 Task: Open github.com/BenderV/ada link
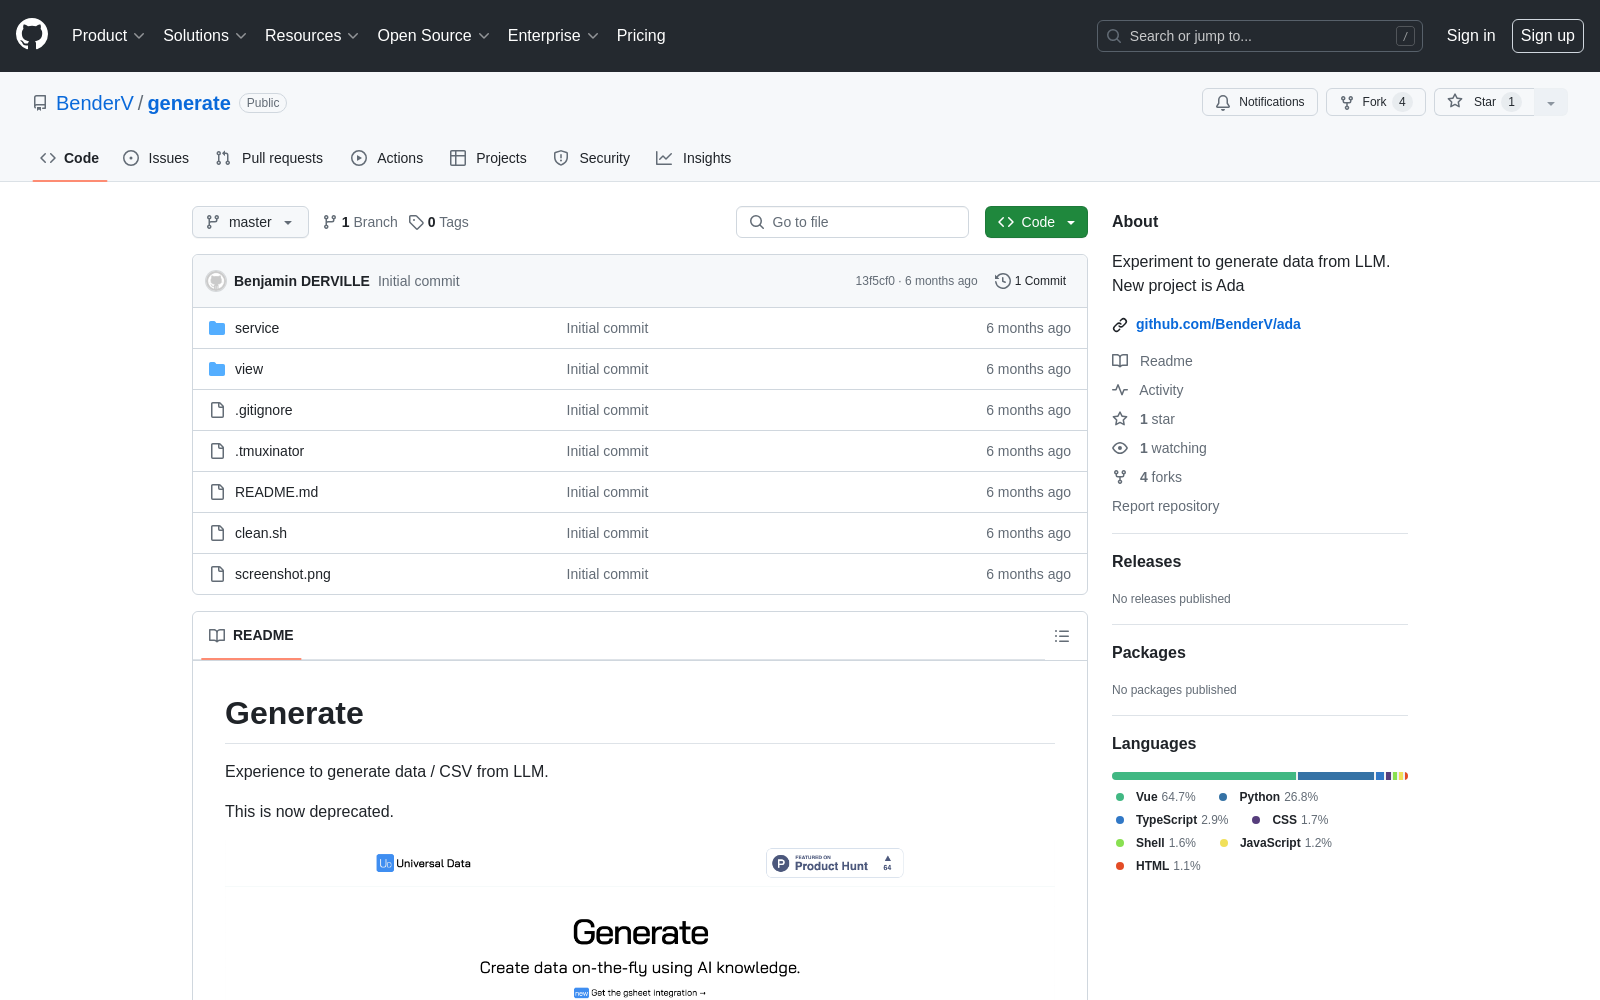pos(1218,324)
